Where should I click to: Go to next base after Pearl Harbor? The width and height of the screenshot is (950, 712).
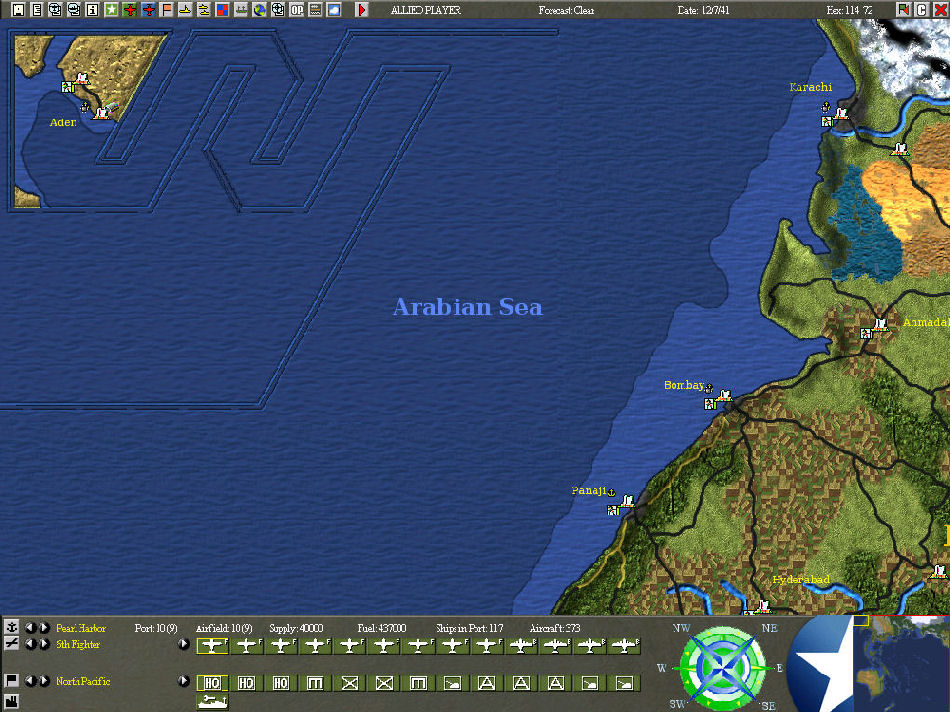click(x=44, y=628)
